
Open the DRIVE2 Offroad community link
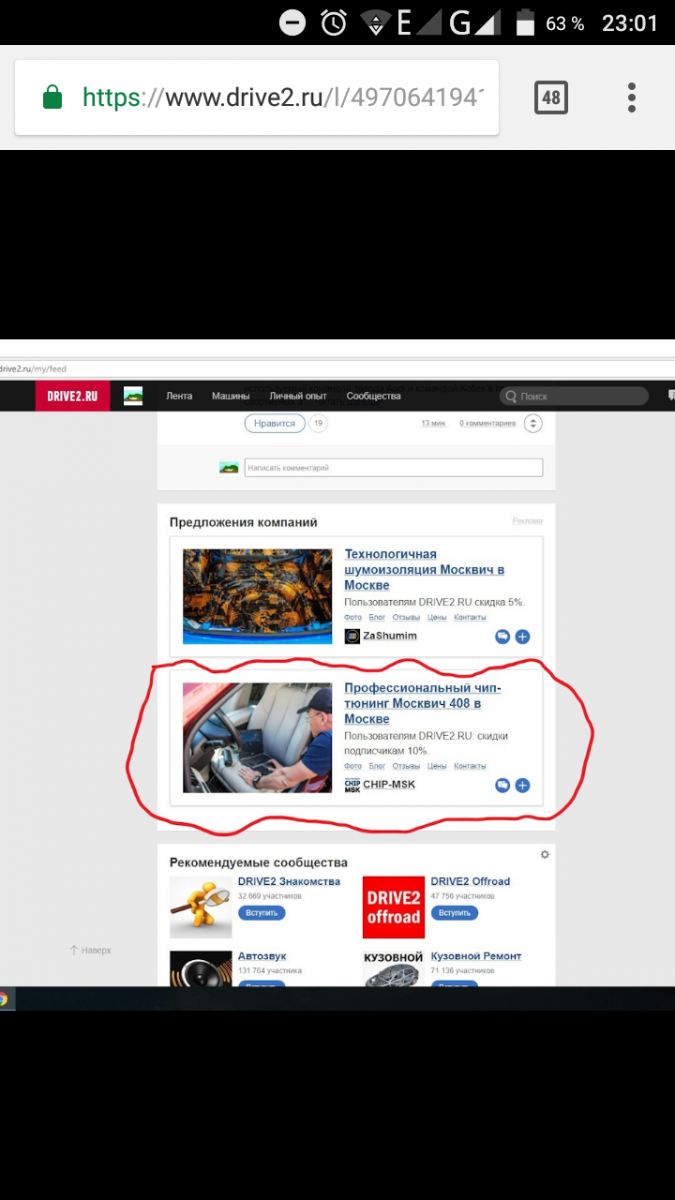[x=470, y=882]
